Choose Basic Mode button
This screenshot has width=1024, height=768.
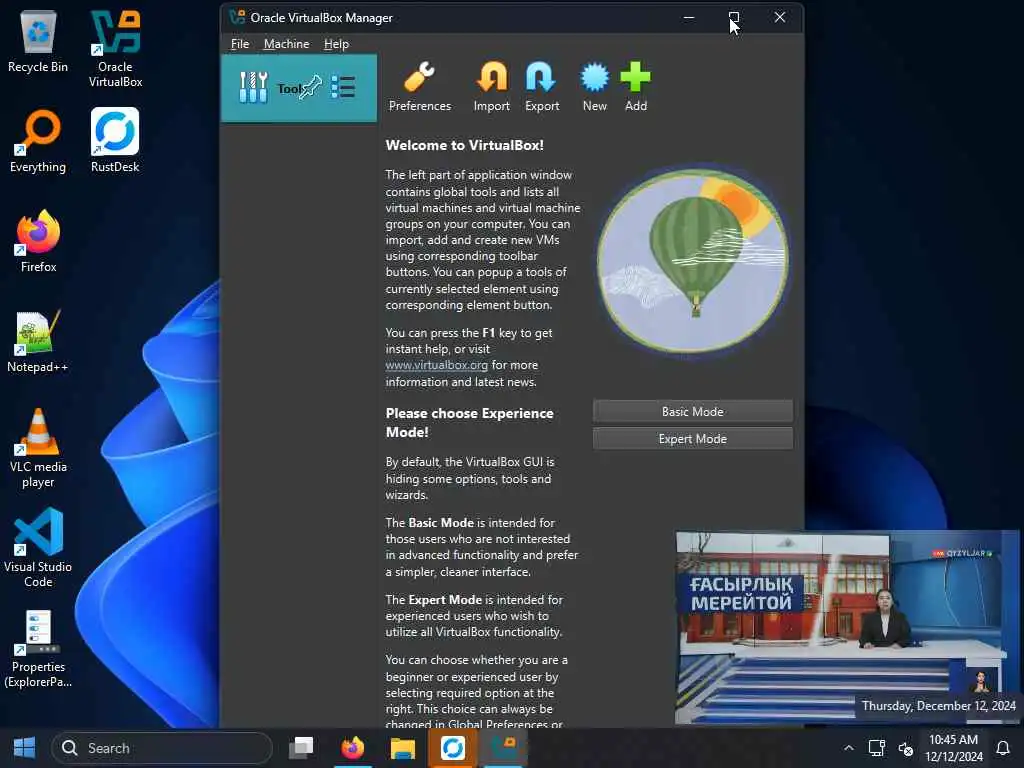pyautogui.click(x=692, y=411)
